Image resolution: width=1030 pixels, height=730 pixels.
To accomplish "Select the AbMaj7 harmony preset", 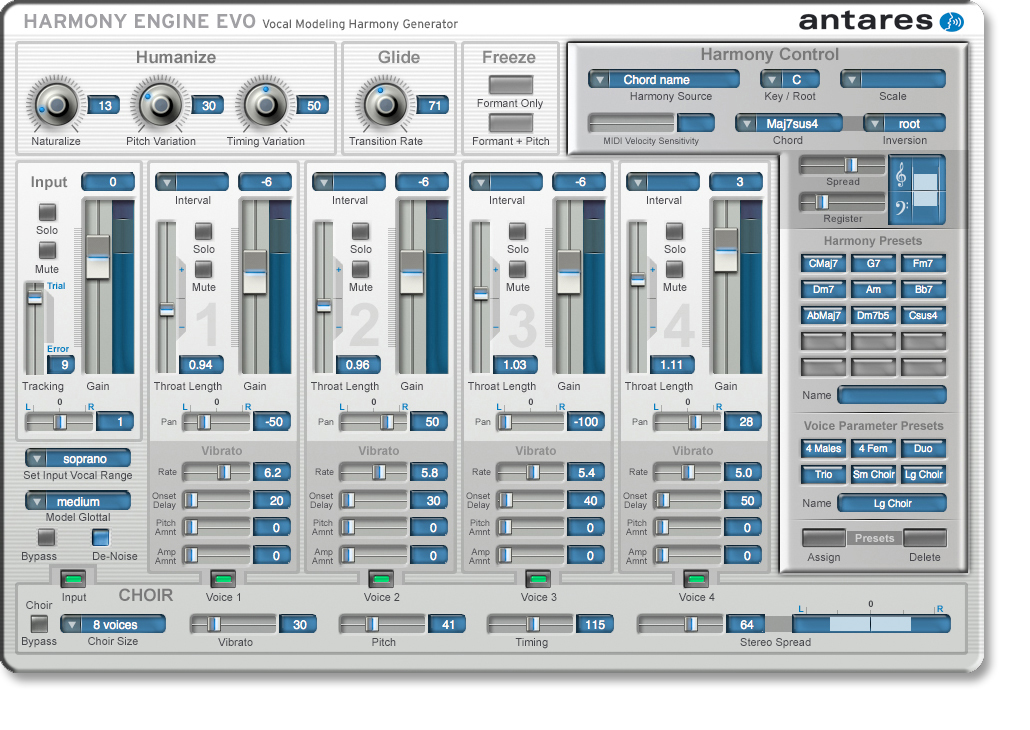I will click(823, 315).
